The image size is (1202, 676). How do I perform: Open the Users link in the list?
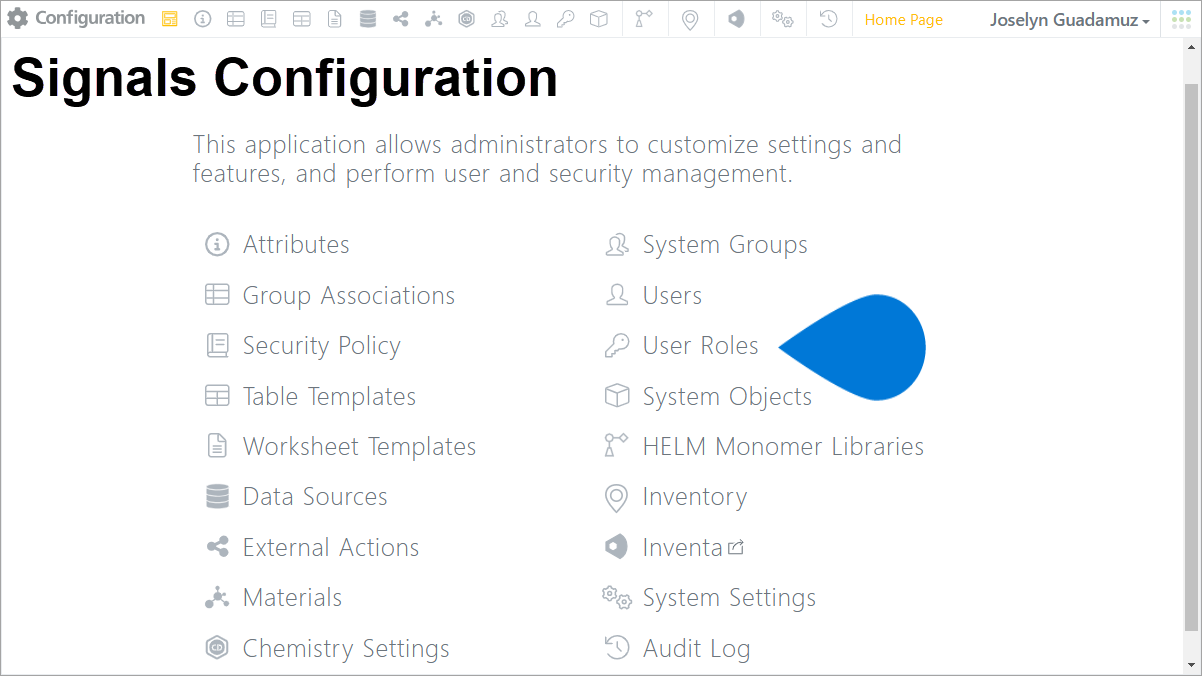click(672, 296)
